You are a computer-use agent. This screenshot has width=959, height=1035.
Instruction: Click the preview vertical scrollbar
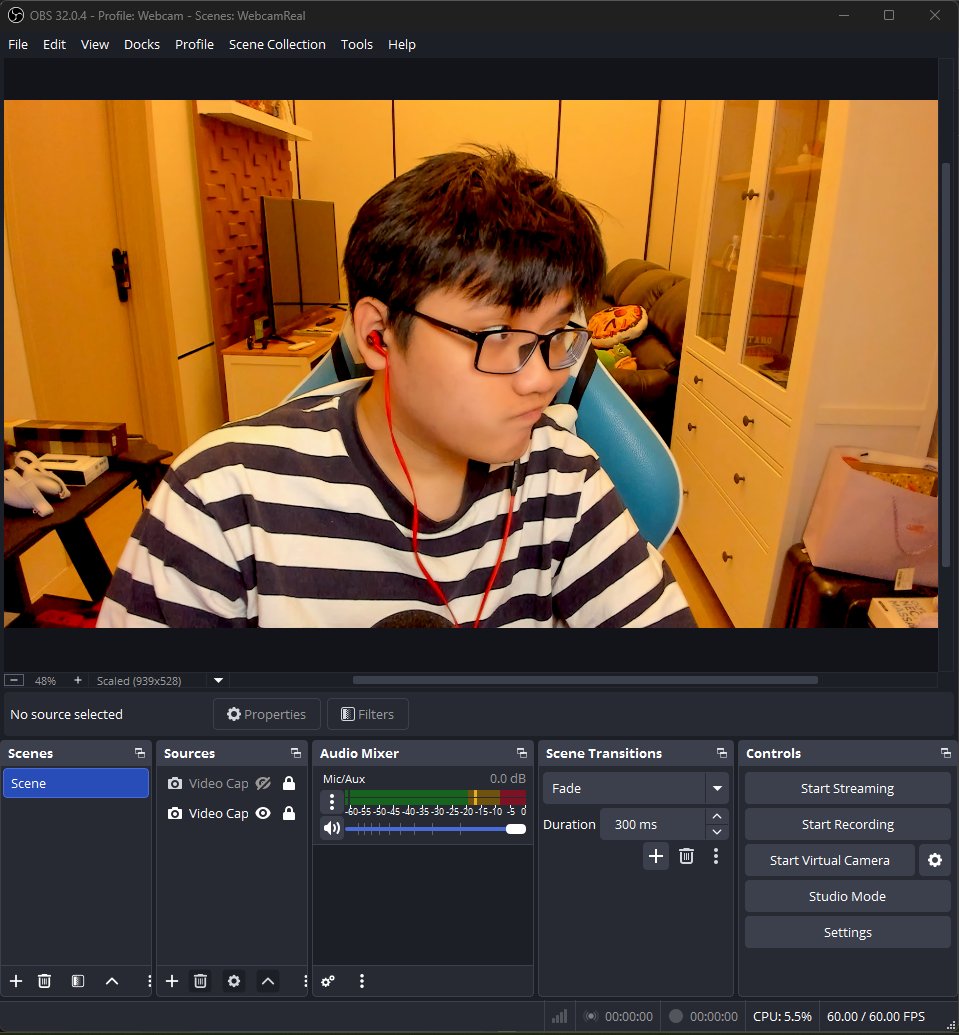click(x=946, y=363)
